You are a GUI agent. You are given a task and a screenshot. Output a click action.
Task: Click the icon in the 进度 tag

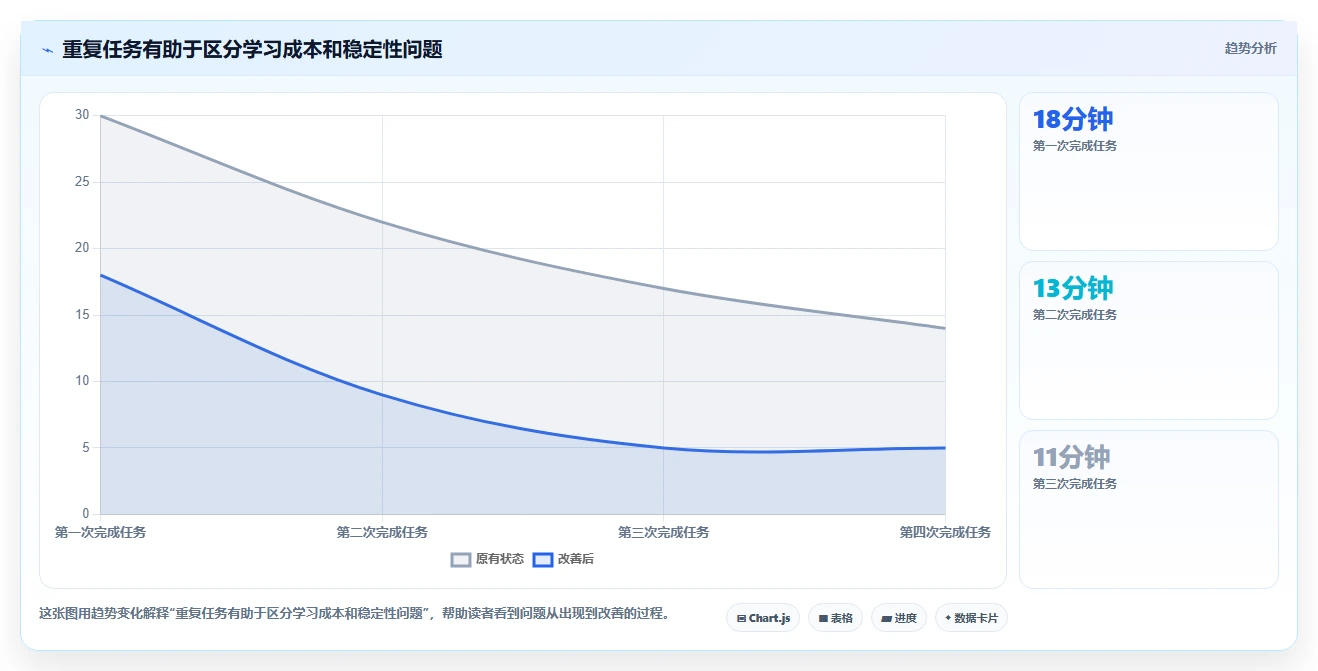coord(886,619)
